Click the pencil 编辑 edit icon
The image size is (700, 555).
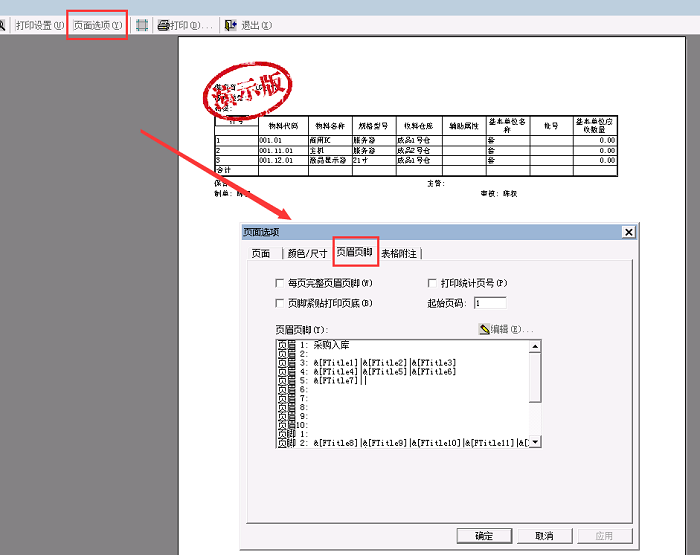(x=485, y=329)
